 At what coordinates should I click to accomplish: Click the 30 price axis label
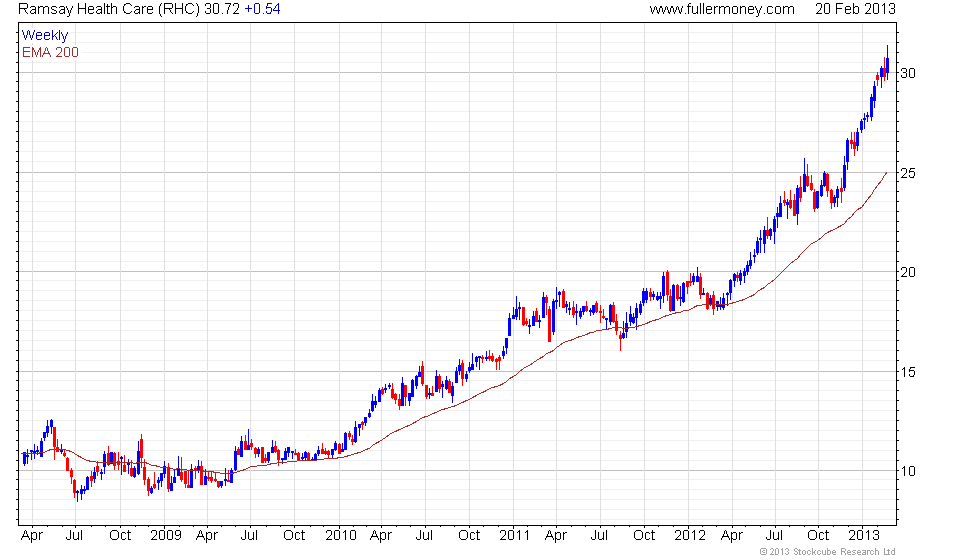click(x=908, y=73)
